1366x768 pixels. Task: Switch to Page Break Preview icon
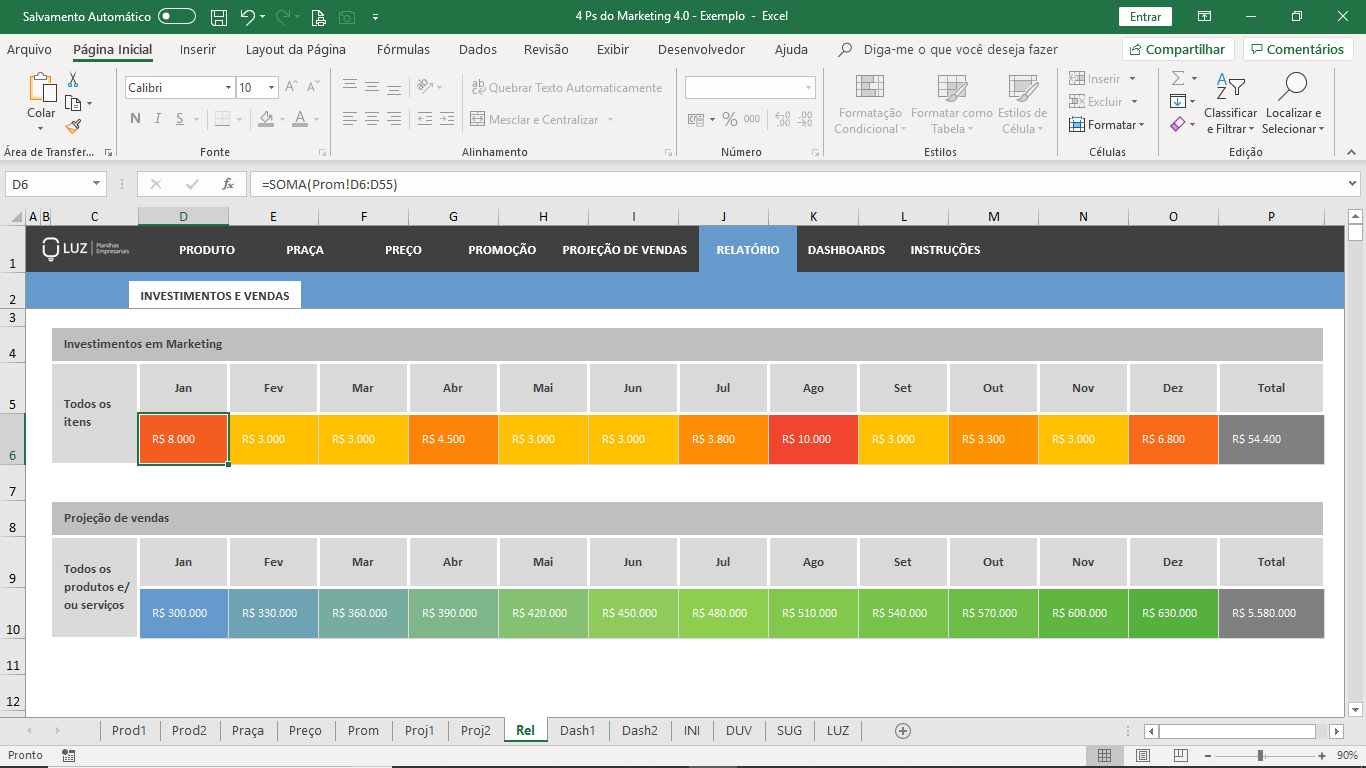point(1180,755)
